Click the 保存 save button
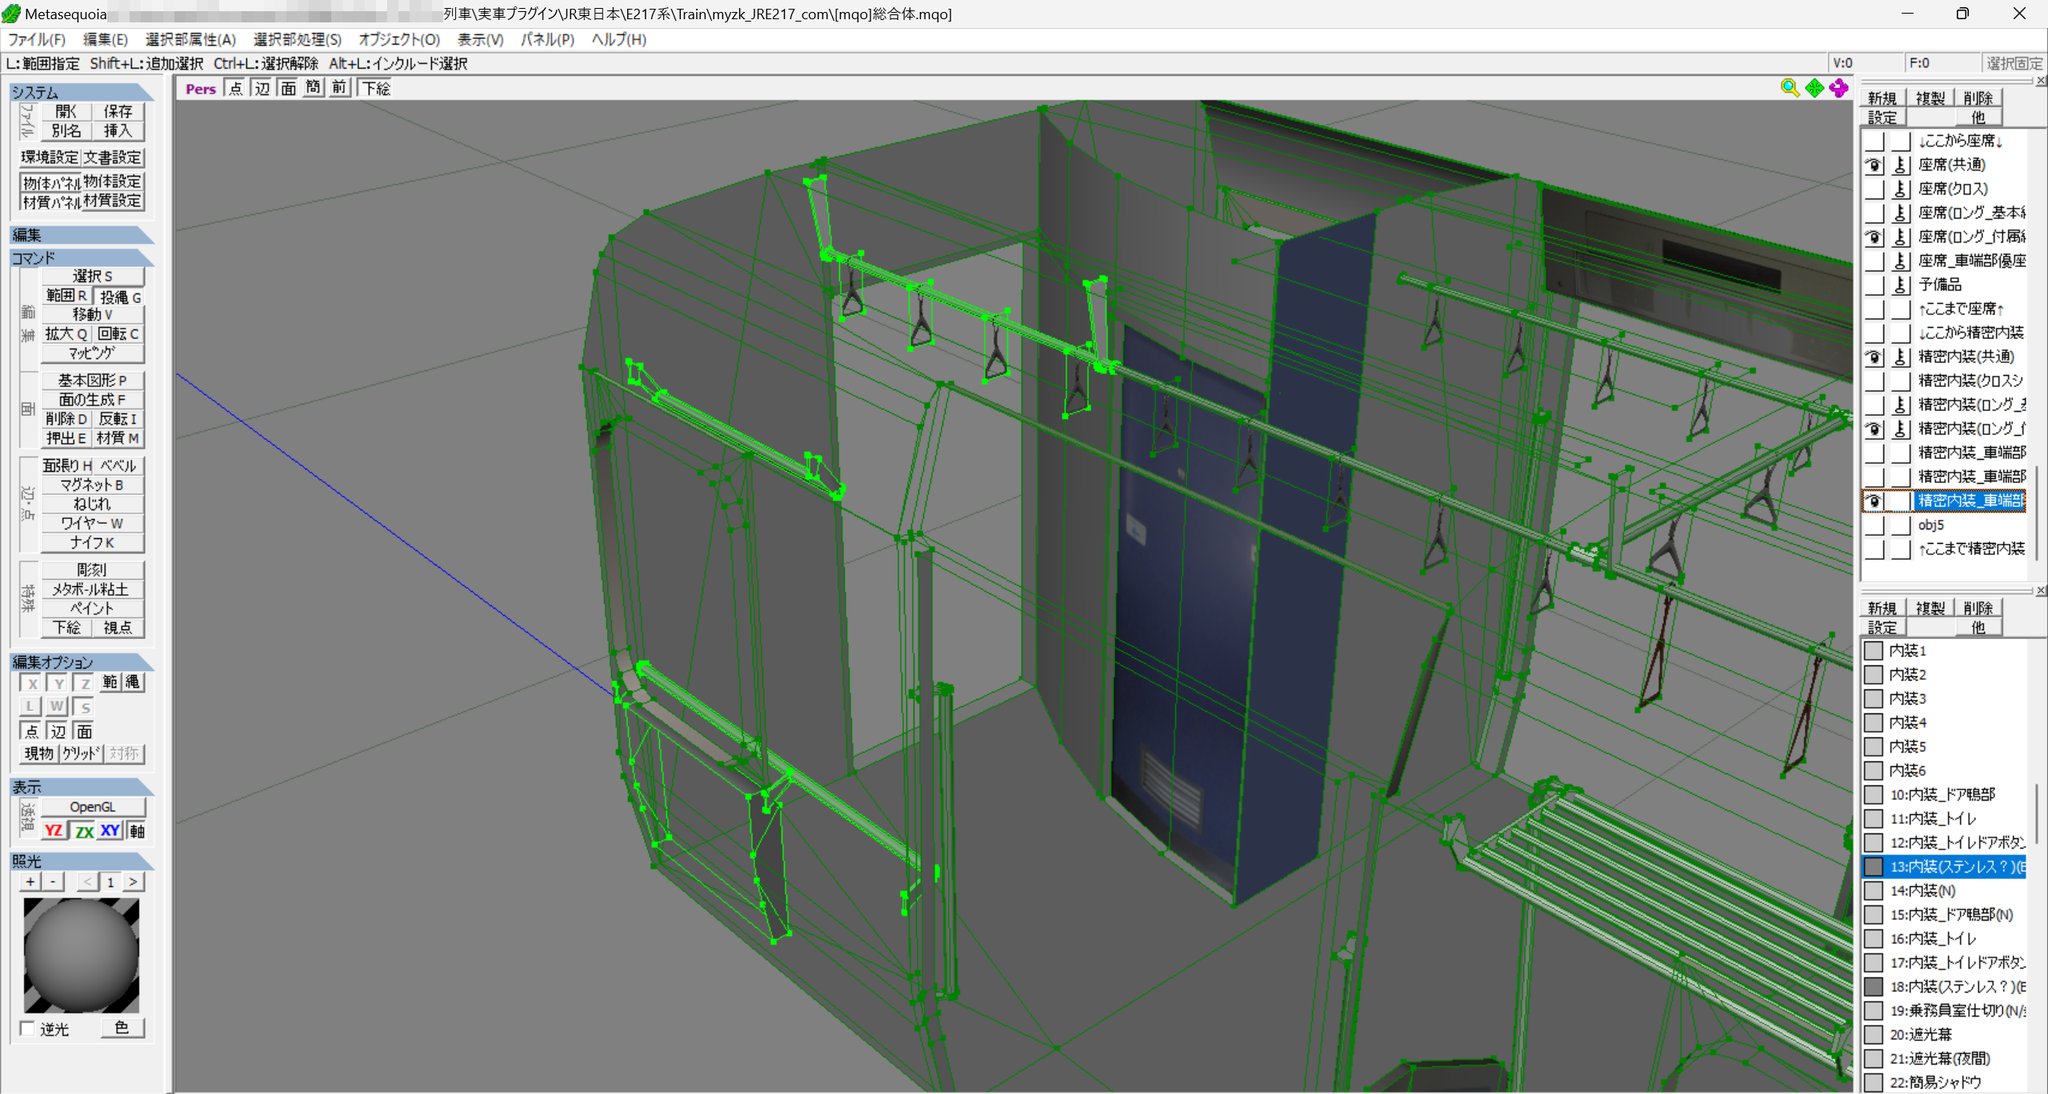The width and height of the screenshot is (2048, 1094). [118, 112]
